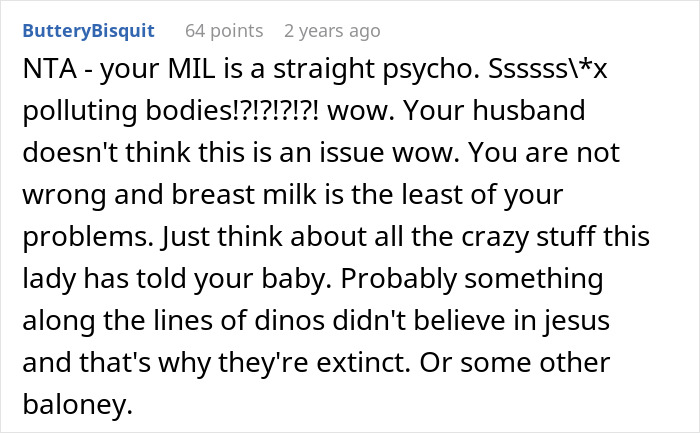Click 'Your husband' in the comment
The width and height of the screenshot is (700, 433).
(534, 114)
